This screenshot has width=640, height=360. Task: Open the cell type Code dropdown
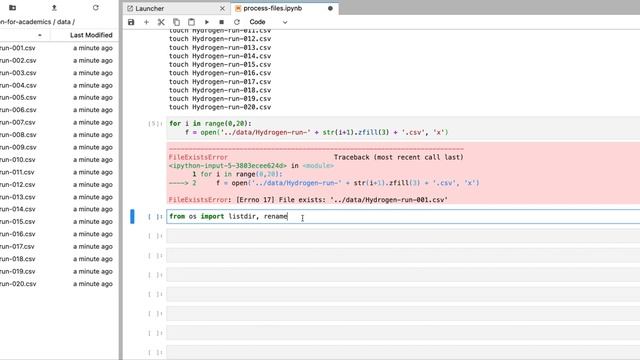pyautogui.click(x=268, y=22)
